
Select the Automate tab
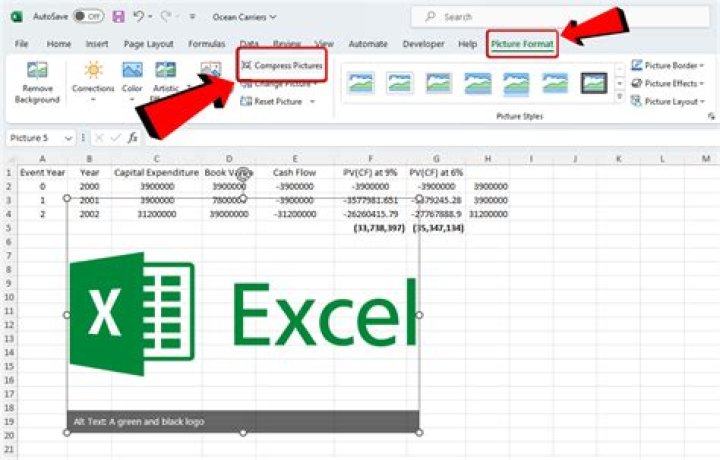368,44
